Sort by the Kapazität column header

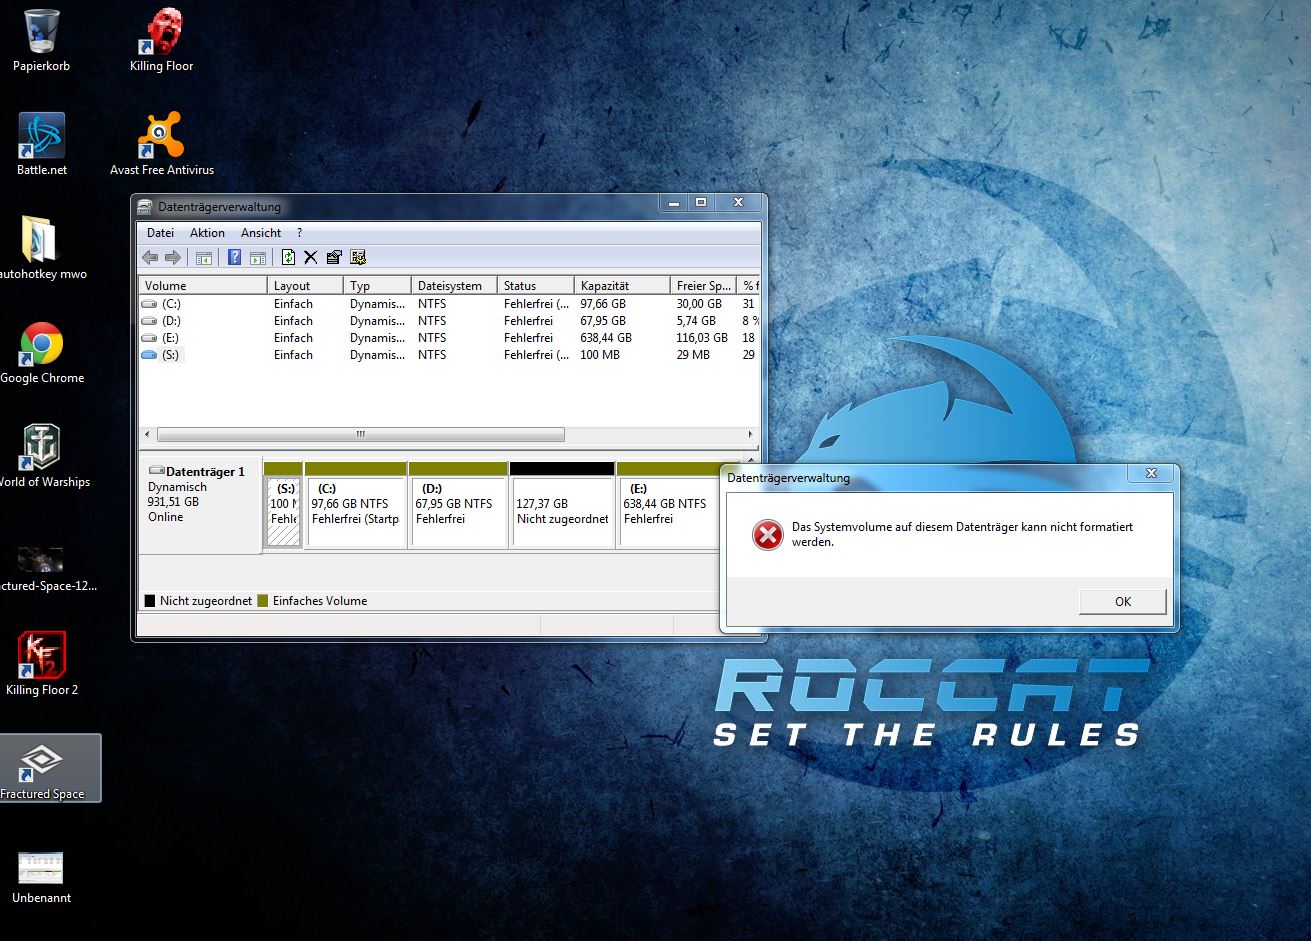[x=622, y=285]
